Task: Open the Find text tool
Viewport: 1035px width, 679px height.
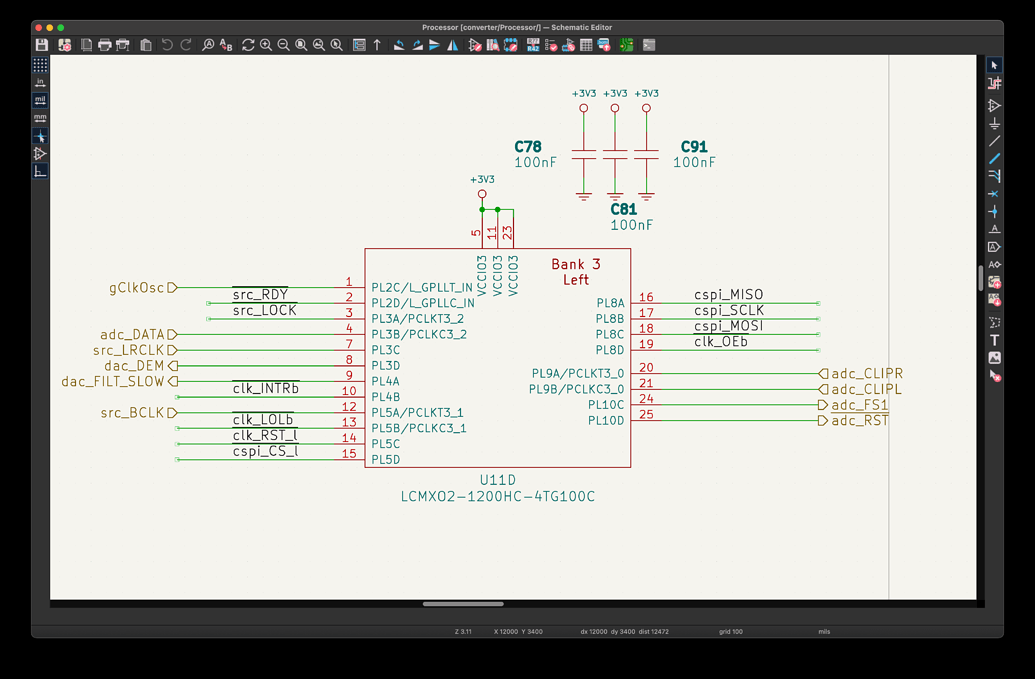Action: point(208,45)
